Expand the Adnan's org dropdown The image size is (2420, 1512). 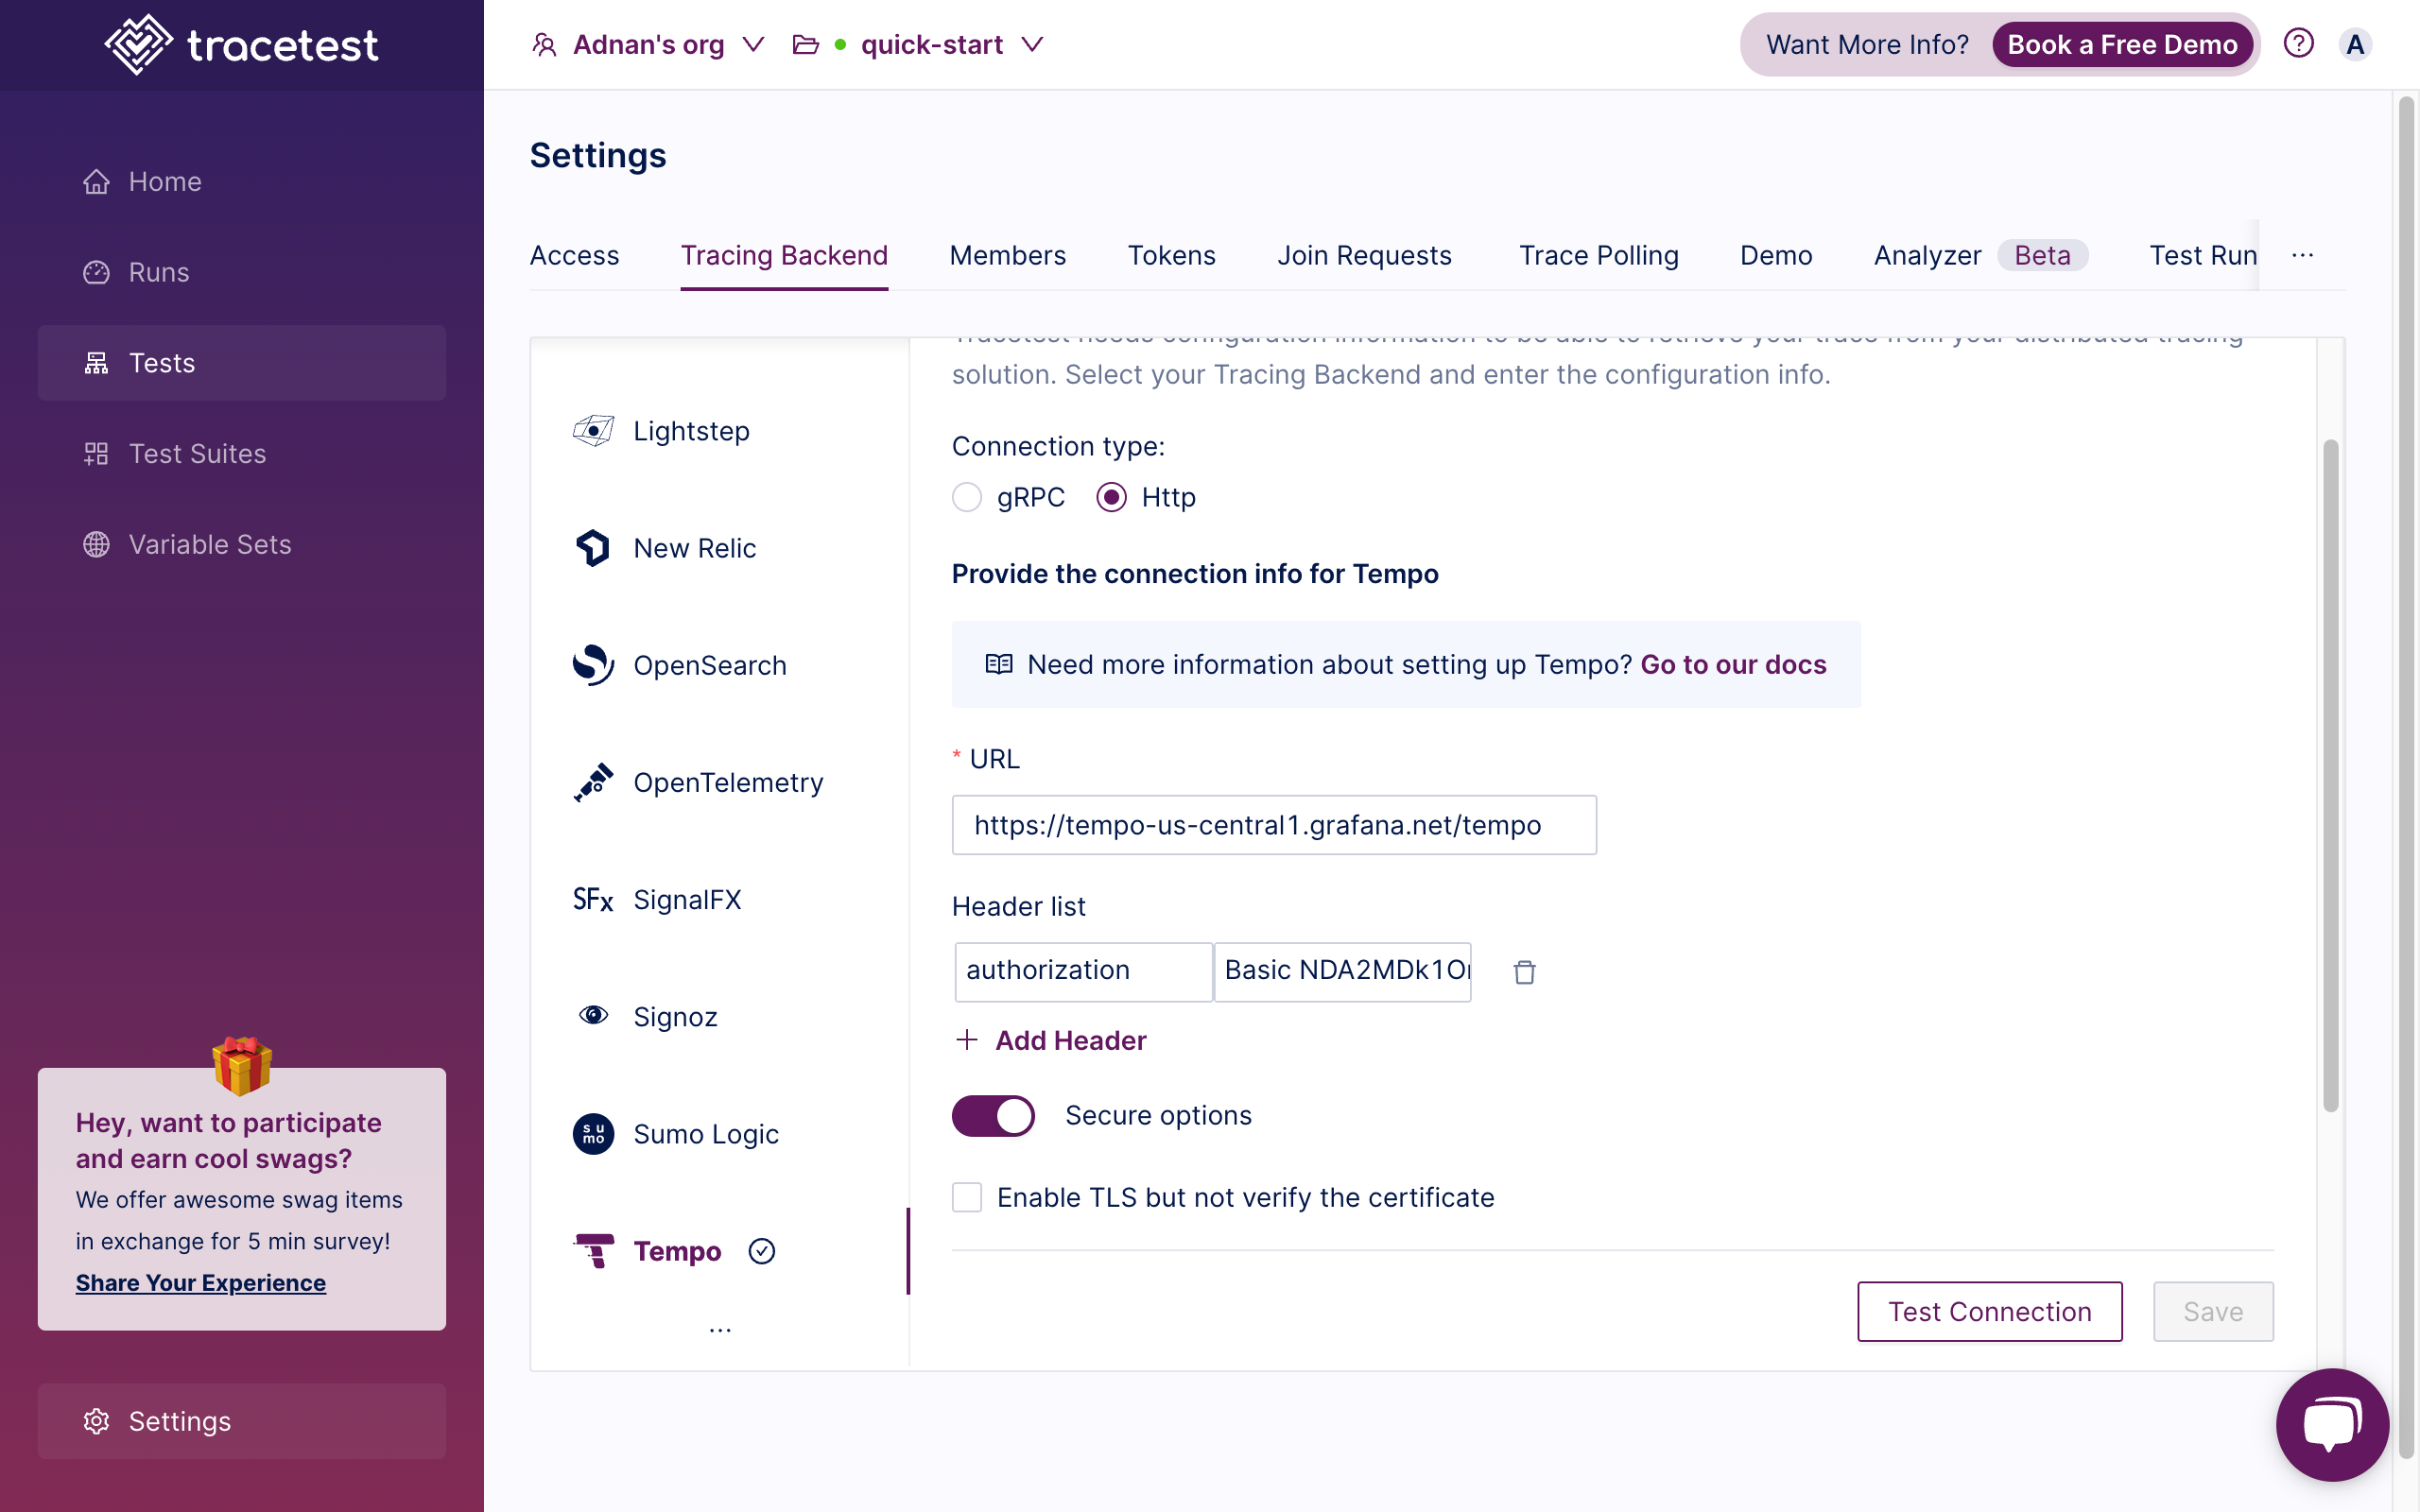point(753,45)
